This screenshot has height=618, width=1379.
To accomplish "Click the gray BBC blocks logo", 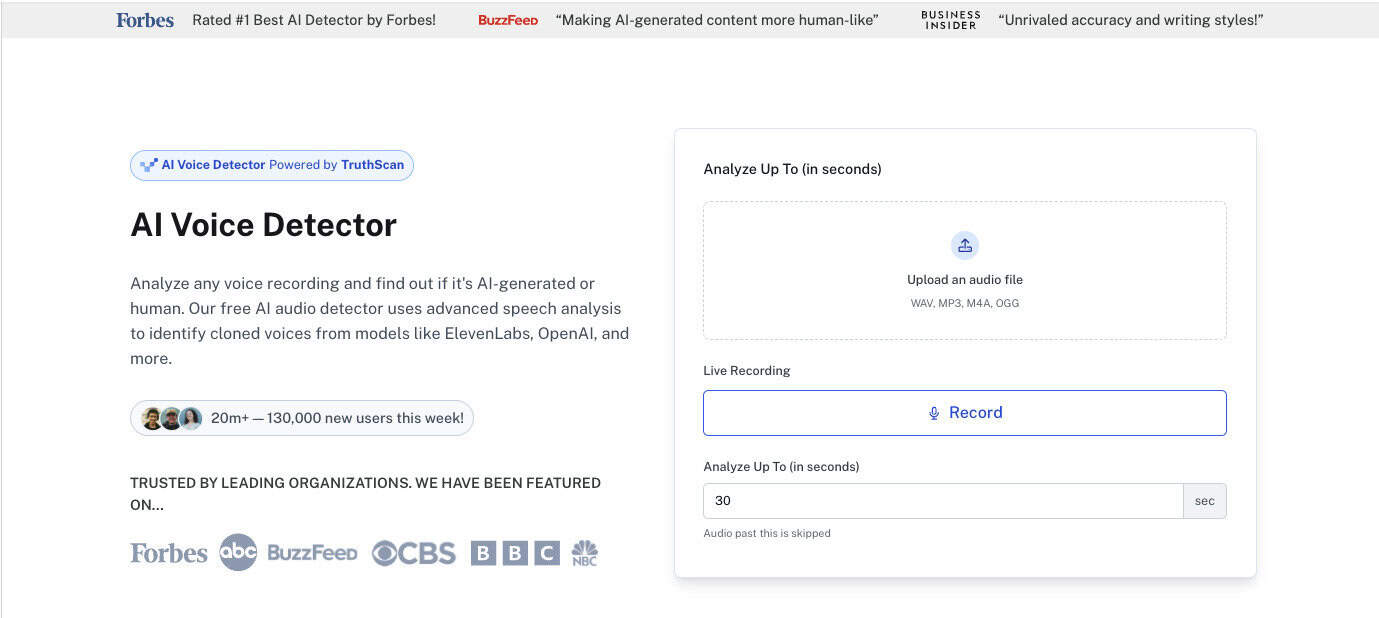I will coord(515,553).
